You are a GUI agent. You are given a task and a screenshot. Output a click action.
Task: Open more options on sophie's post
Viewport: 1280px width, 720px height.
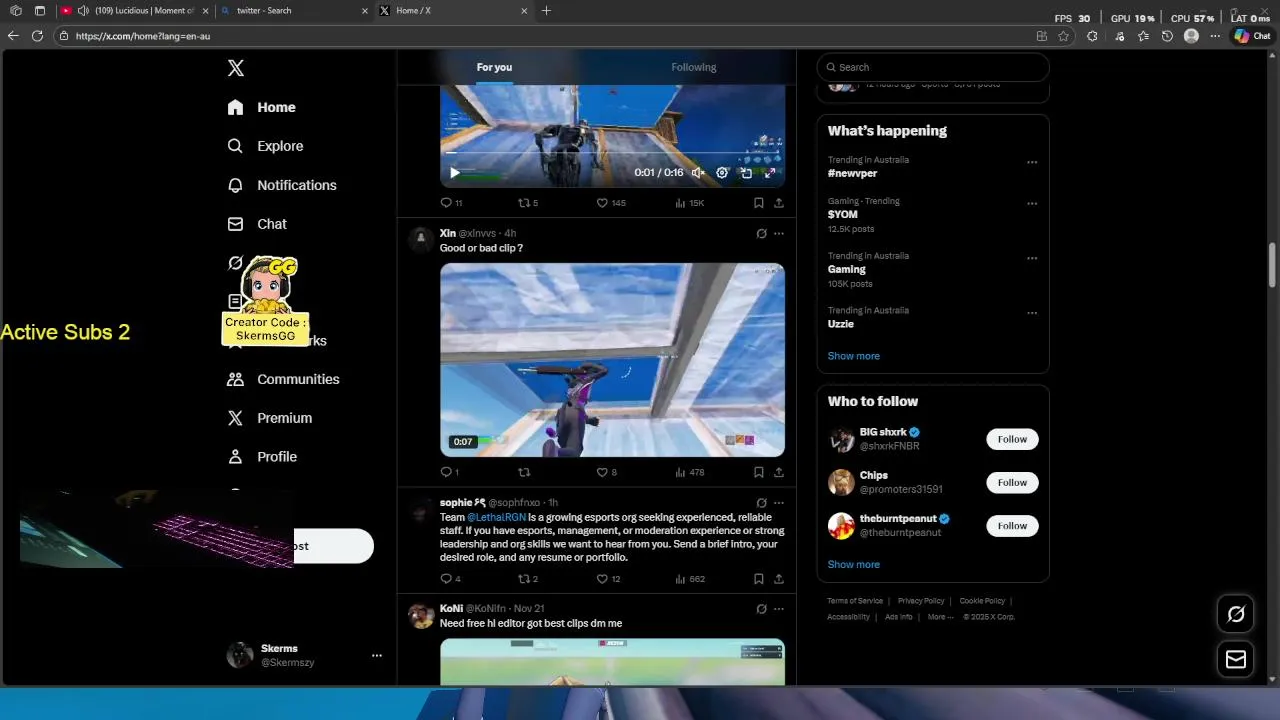click(779, 503)
